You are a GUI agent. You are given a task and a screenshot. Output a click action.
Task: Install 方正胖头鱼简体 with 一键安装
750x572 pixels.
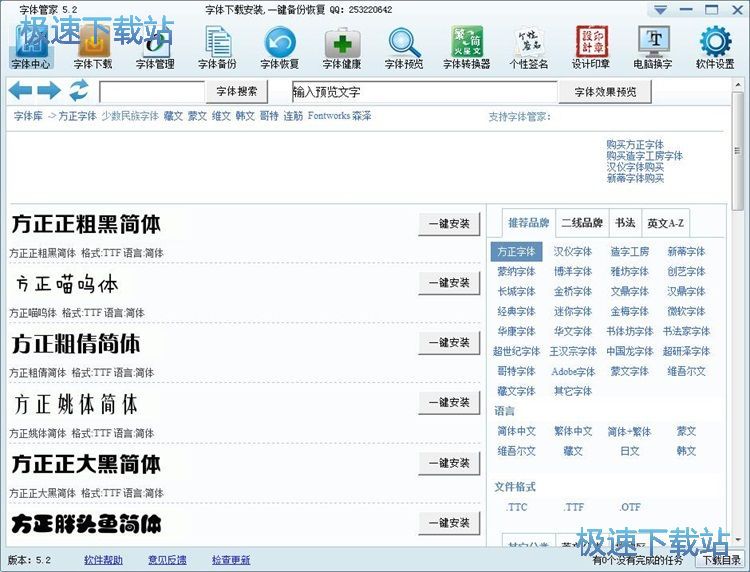[x=449, y=523]
